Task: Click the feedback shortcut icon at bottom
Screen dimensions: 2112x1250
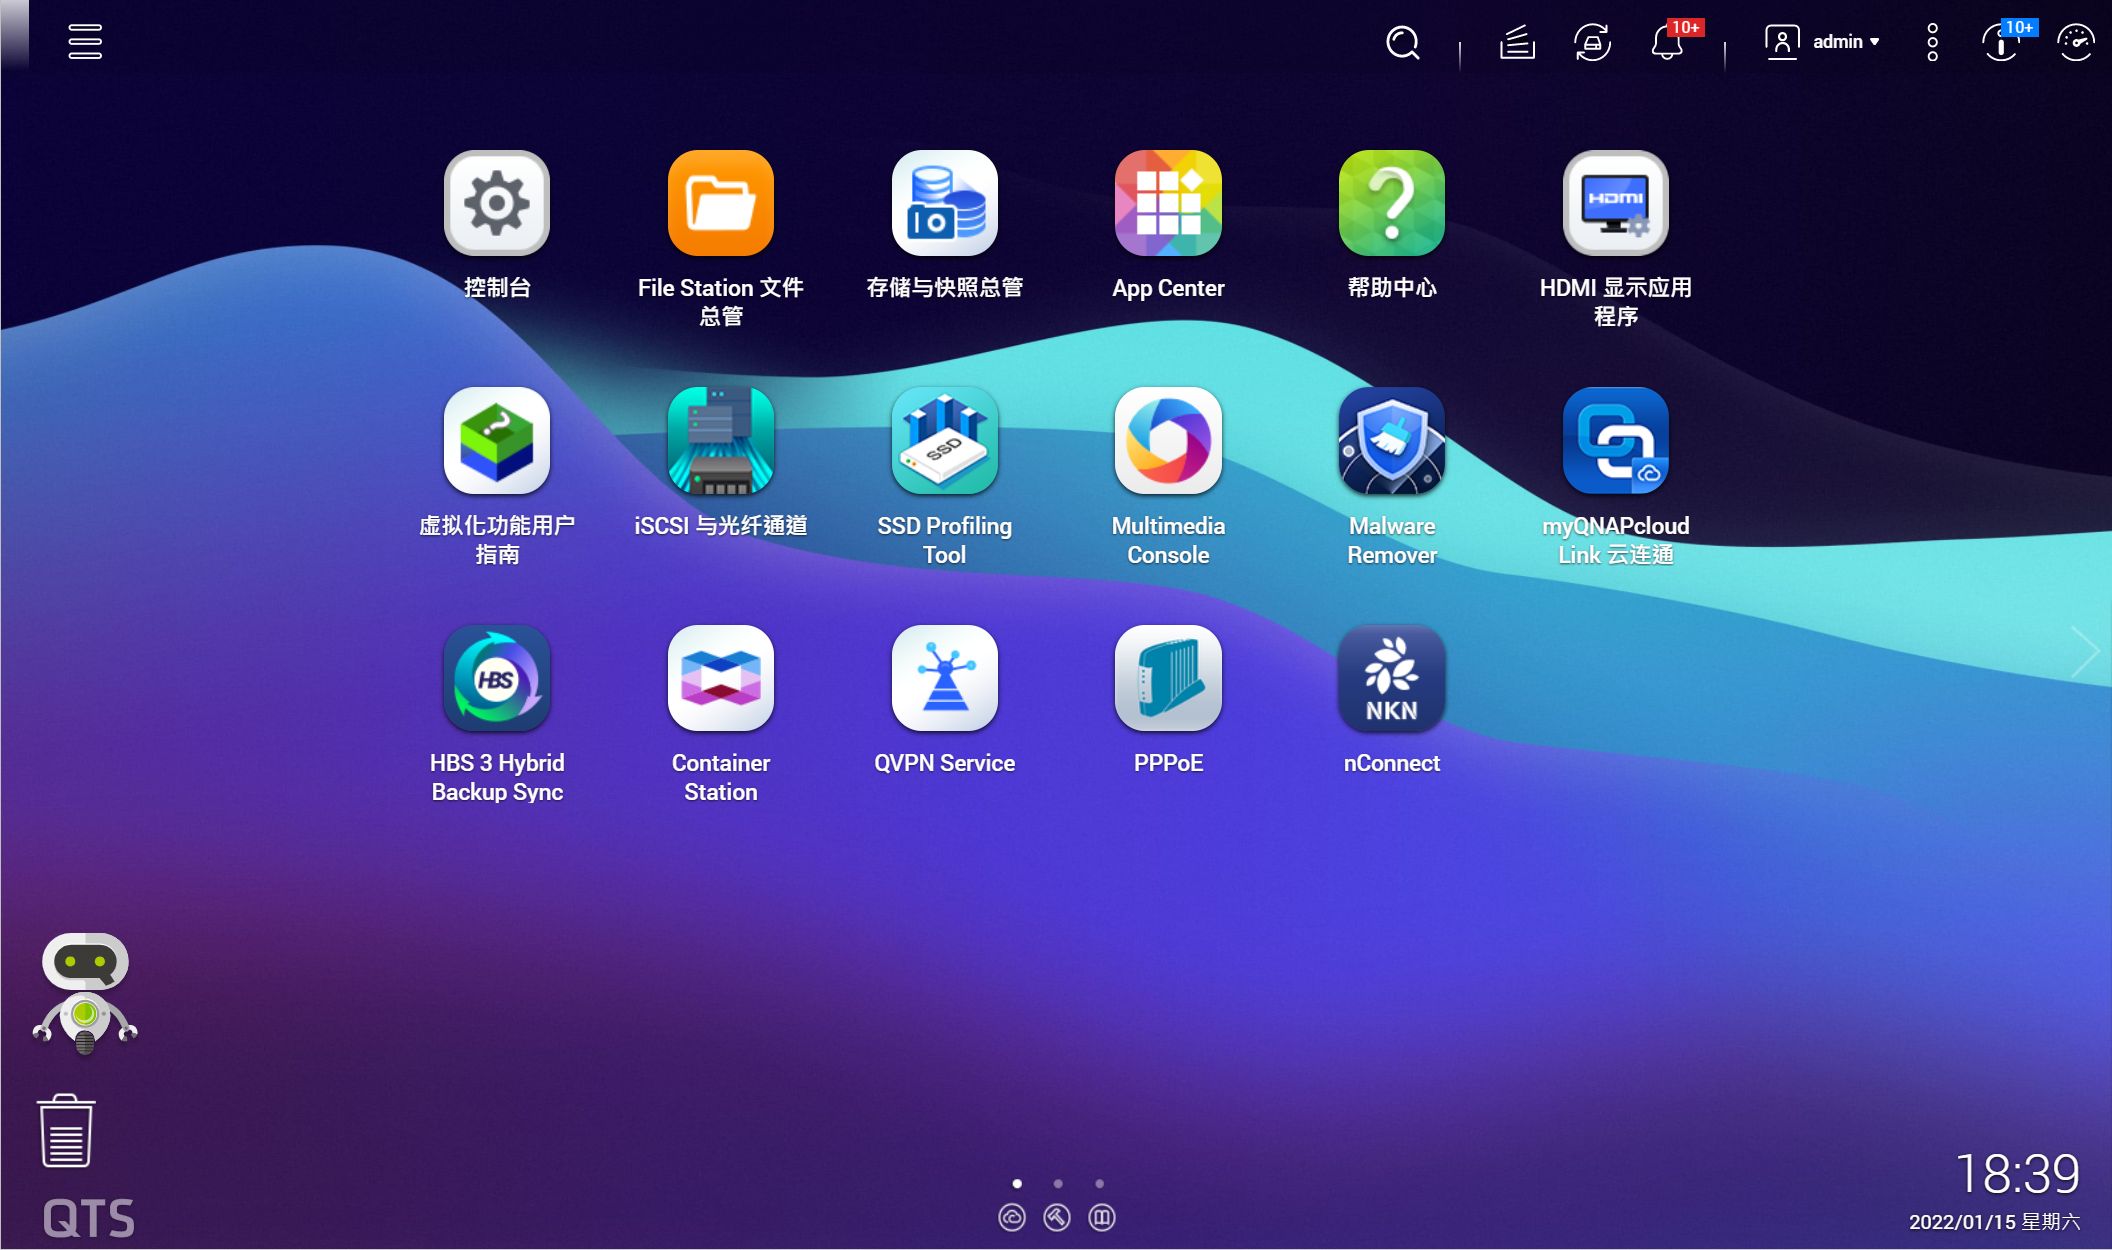Action: point(1102,1218)
